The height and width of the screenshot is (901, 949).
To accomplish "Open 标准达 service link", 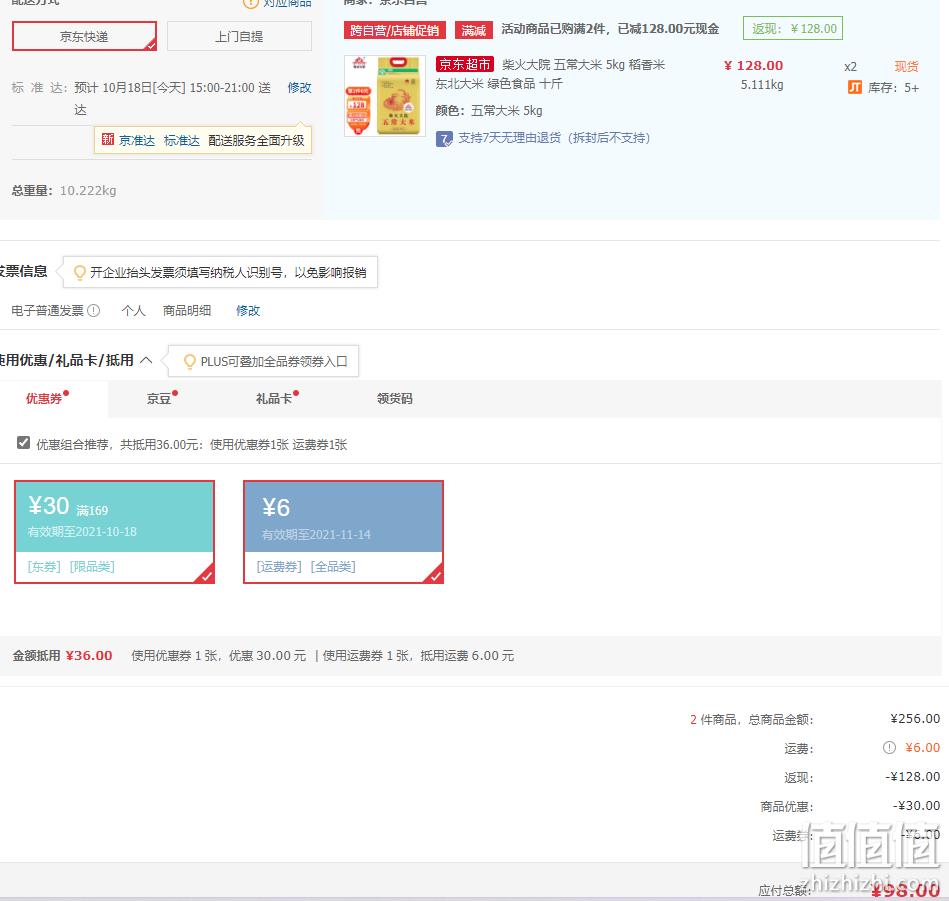I will pyautogui.click(x=182, y=140).
